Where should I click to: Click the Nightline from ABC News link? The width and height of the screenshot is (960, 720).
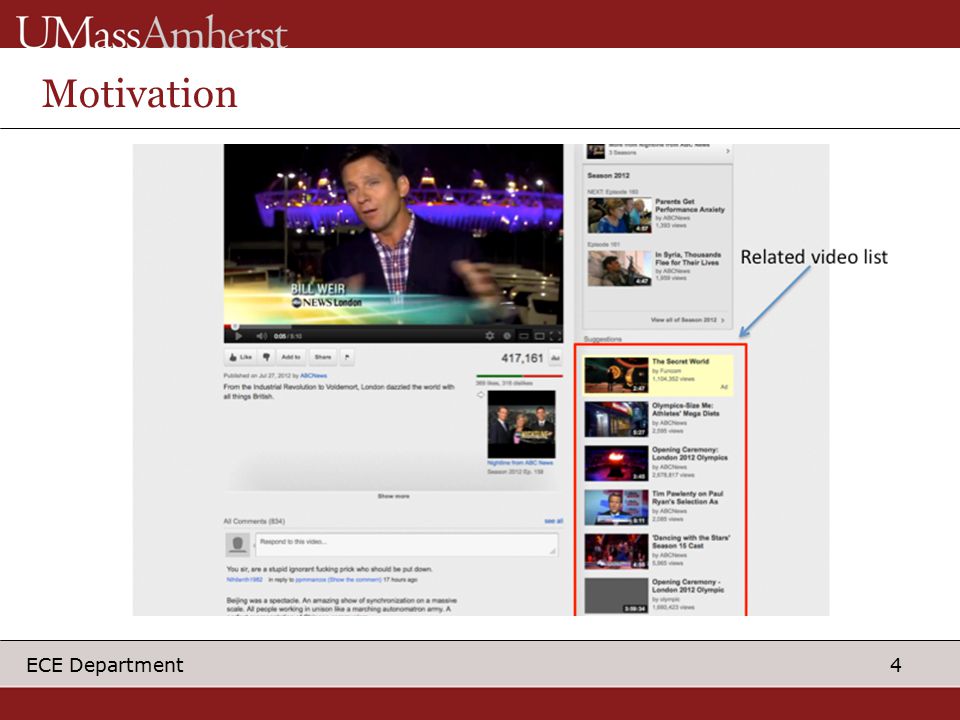pyautogui.click(x=520, y=463)
